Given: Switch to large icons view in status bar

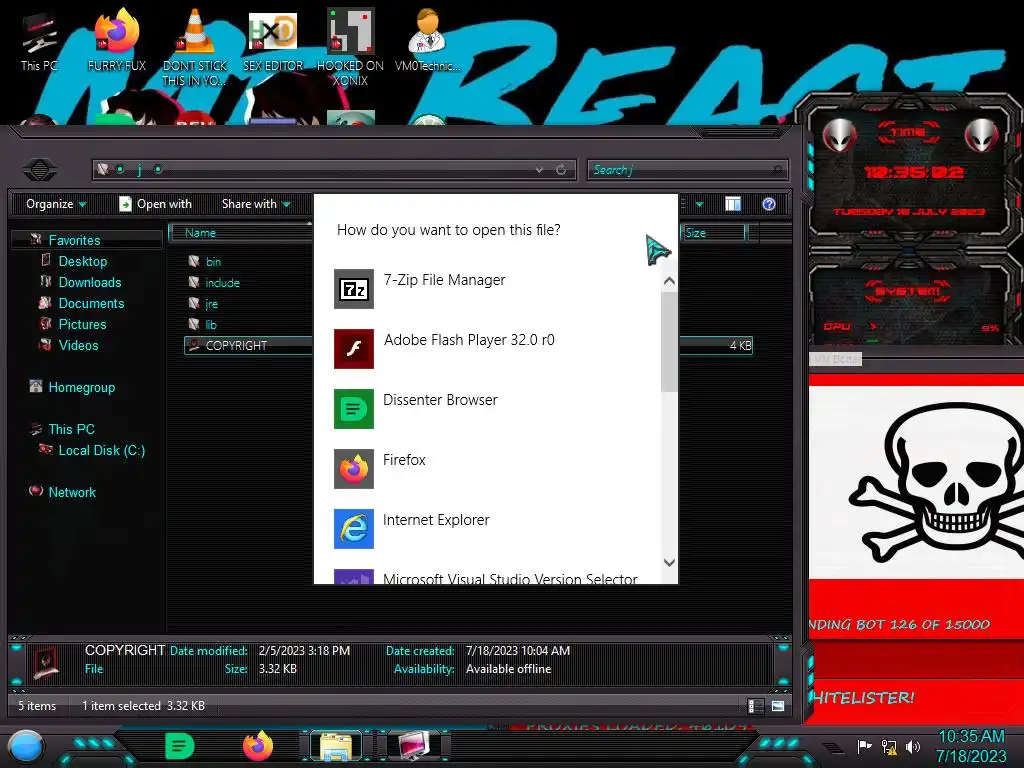Looking at the screenshot, I should 778,706.
